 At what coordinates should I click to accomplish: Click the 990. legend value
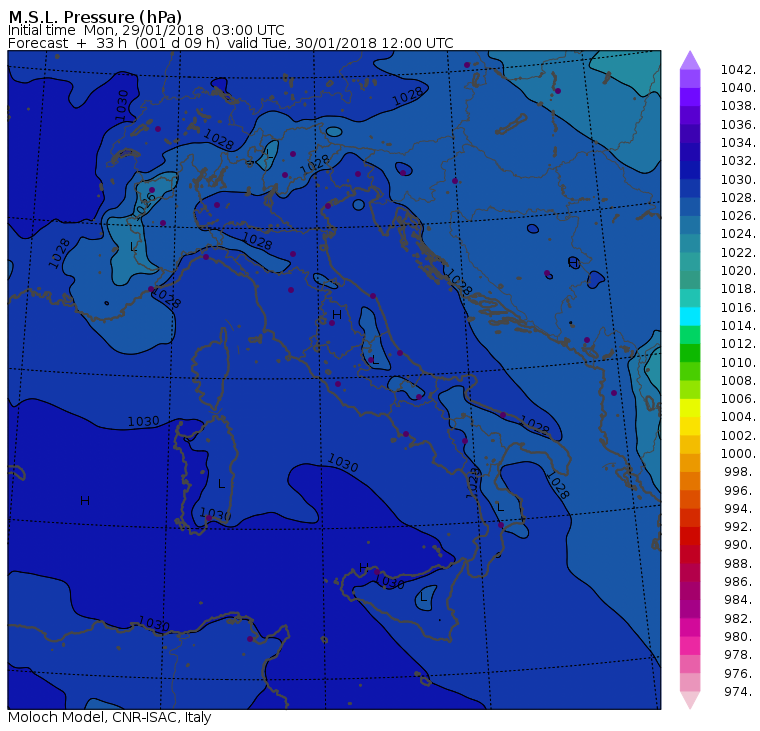pyautogui.click(x=740, y=545)
